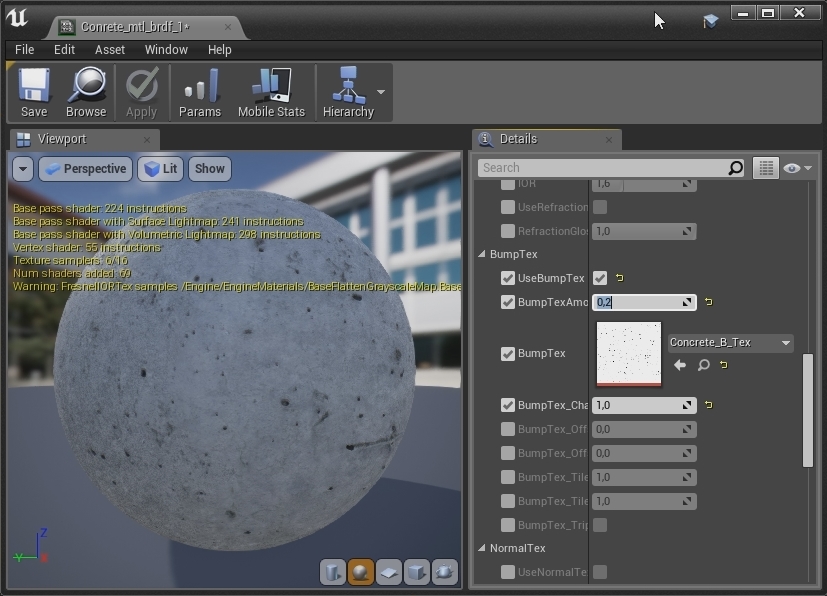Select sphere preview mesh in viewport
827x596 pixels.
coord(361,572)
